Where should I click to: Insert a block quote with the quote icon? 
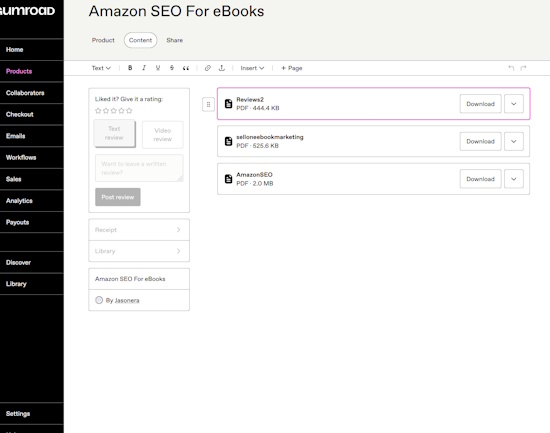tap(186, 68)
